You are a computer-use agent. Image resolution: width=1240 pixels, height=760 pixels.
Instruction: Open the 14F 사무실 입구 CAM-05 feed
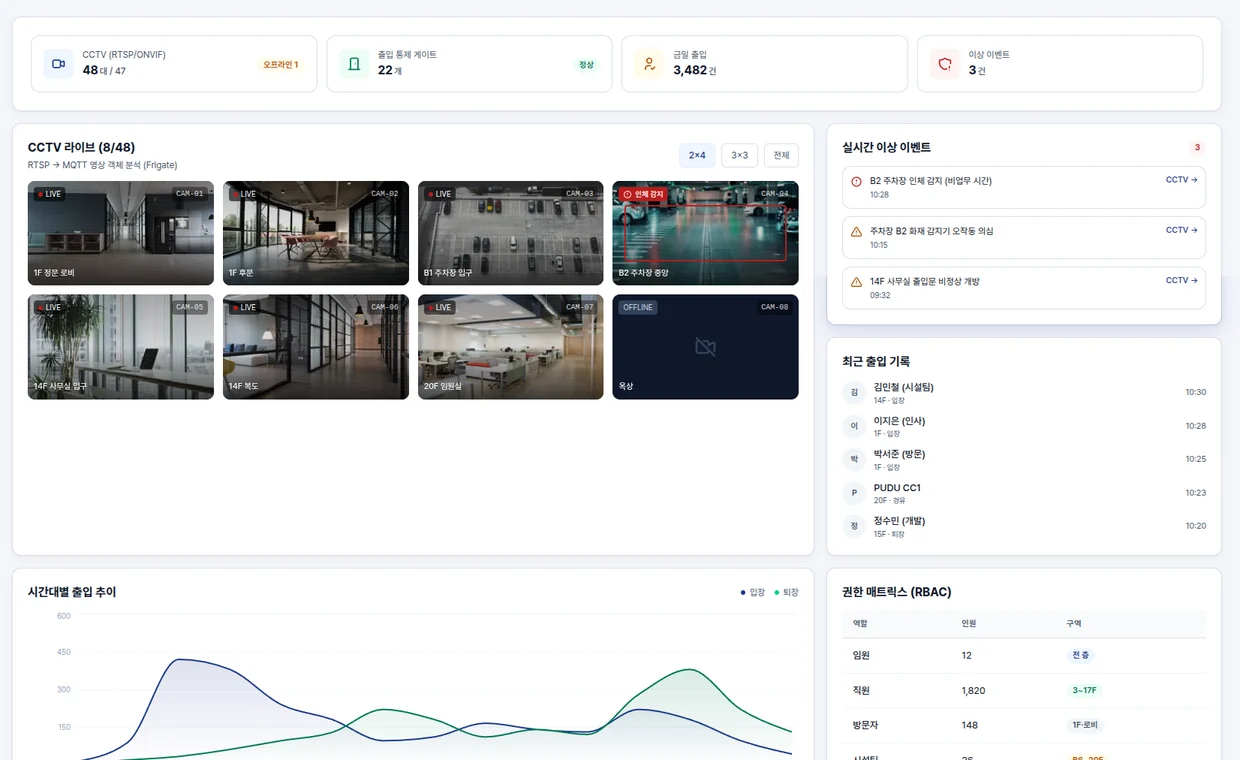(x=121, y=347)
